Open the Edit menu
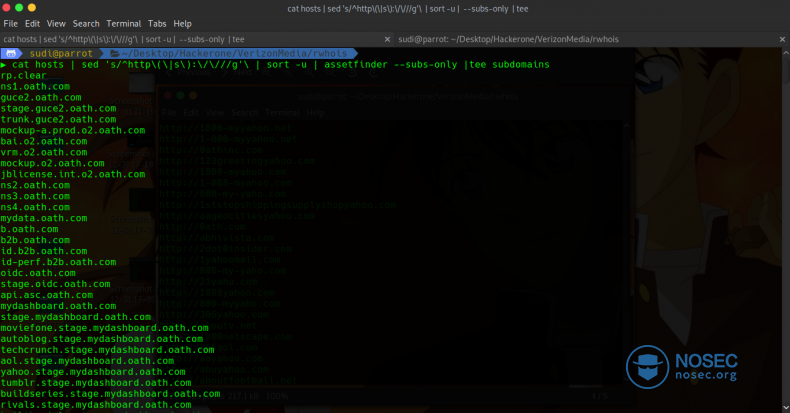 point(32,24)
